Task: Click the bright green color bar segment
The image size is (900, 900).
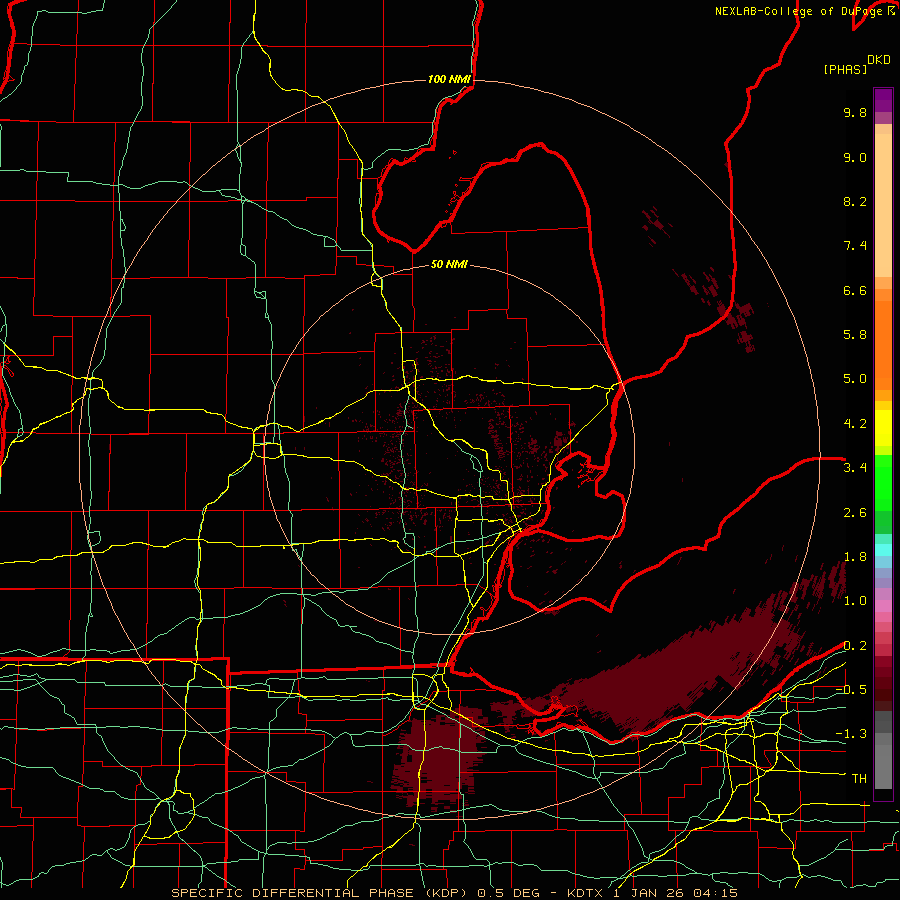Action: click(883, 483)
